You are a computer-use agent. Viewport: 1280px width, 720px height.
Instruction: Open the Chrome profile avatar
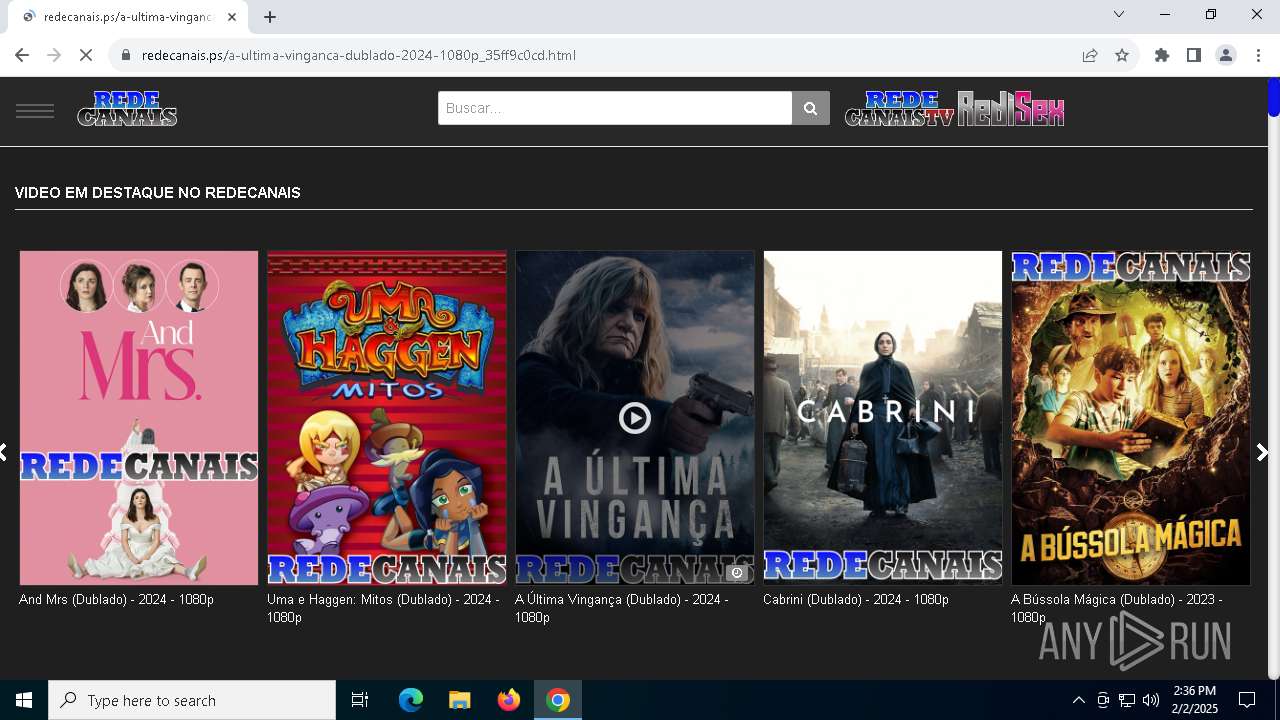click(x=1226, y=55)
